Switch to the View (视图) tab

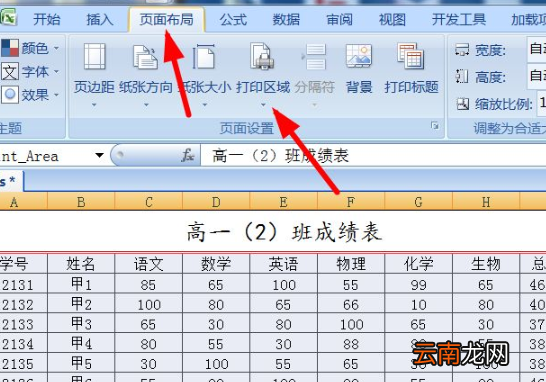coord(392,20)
